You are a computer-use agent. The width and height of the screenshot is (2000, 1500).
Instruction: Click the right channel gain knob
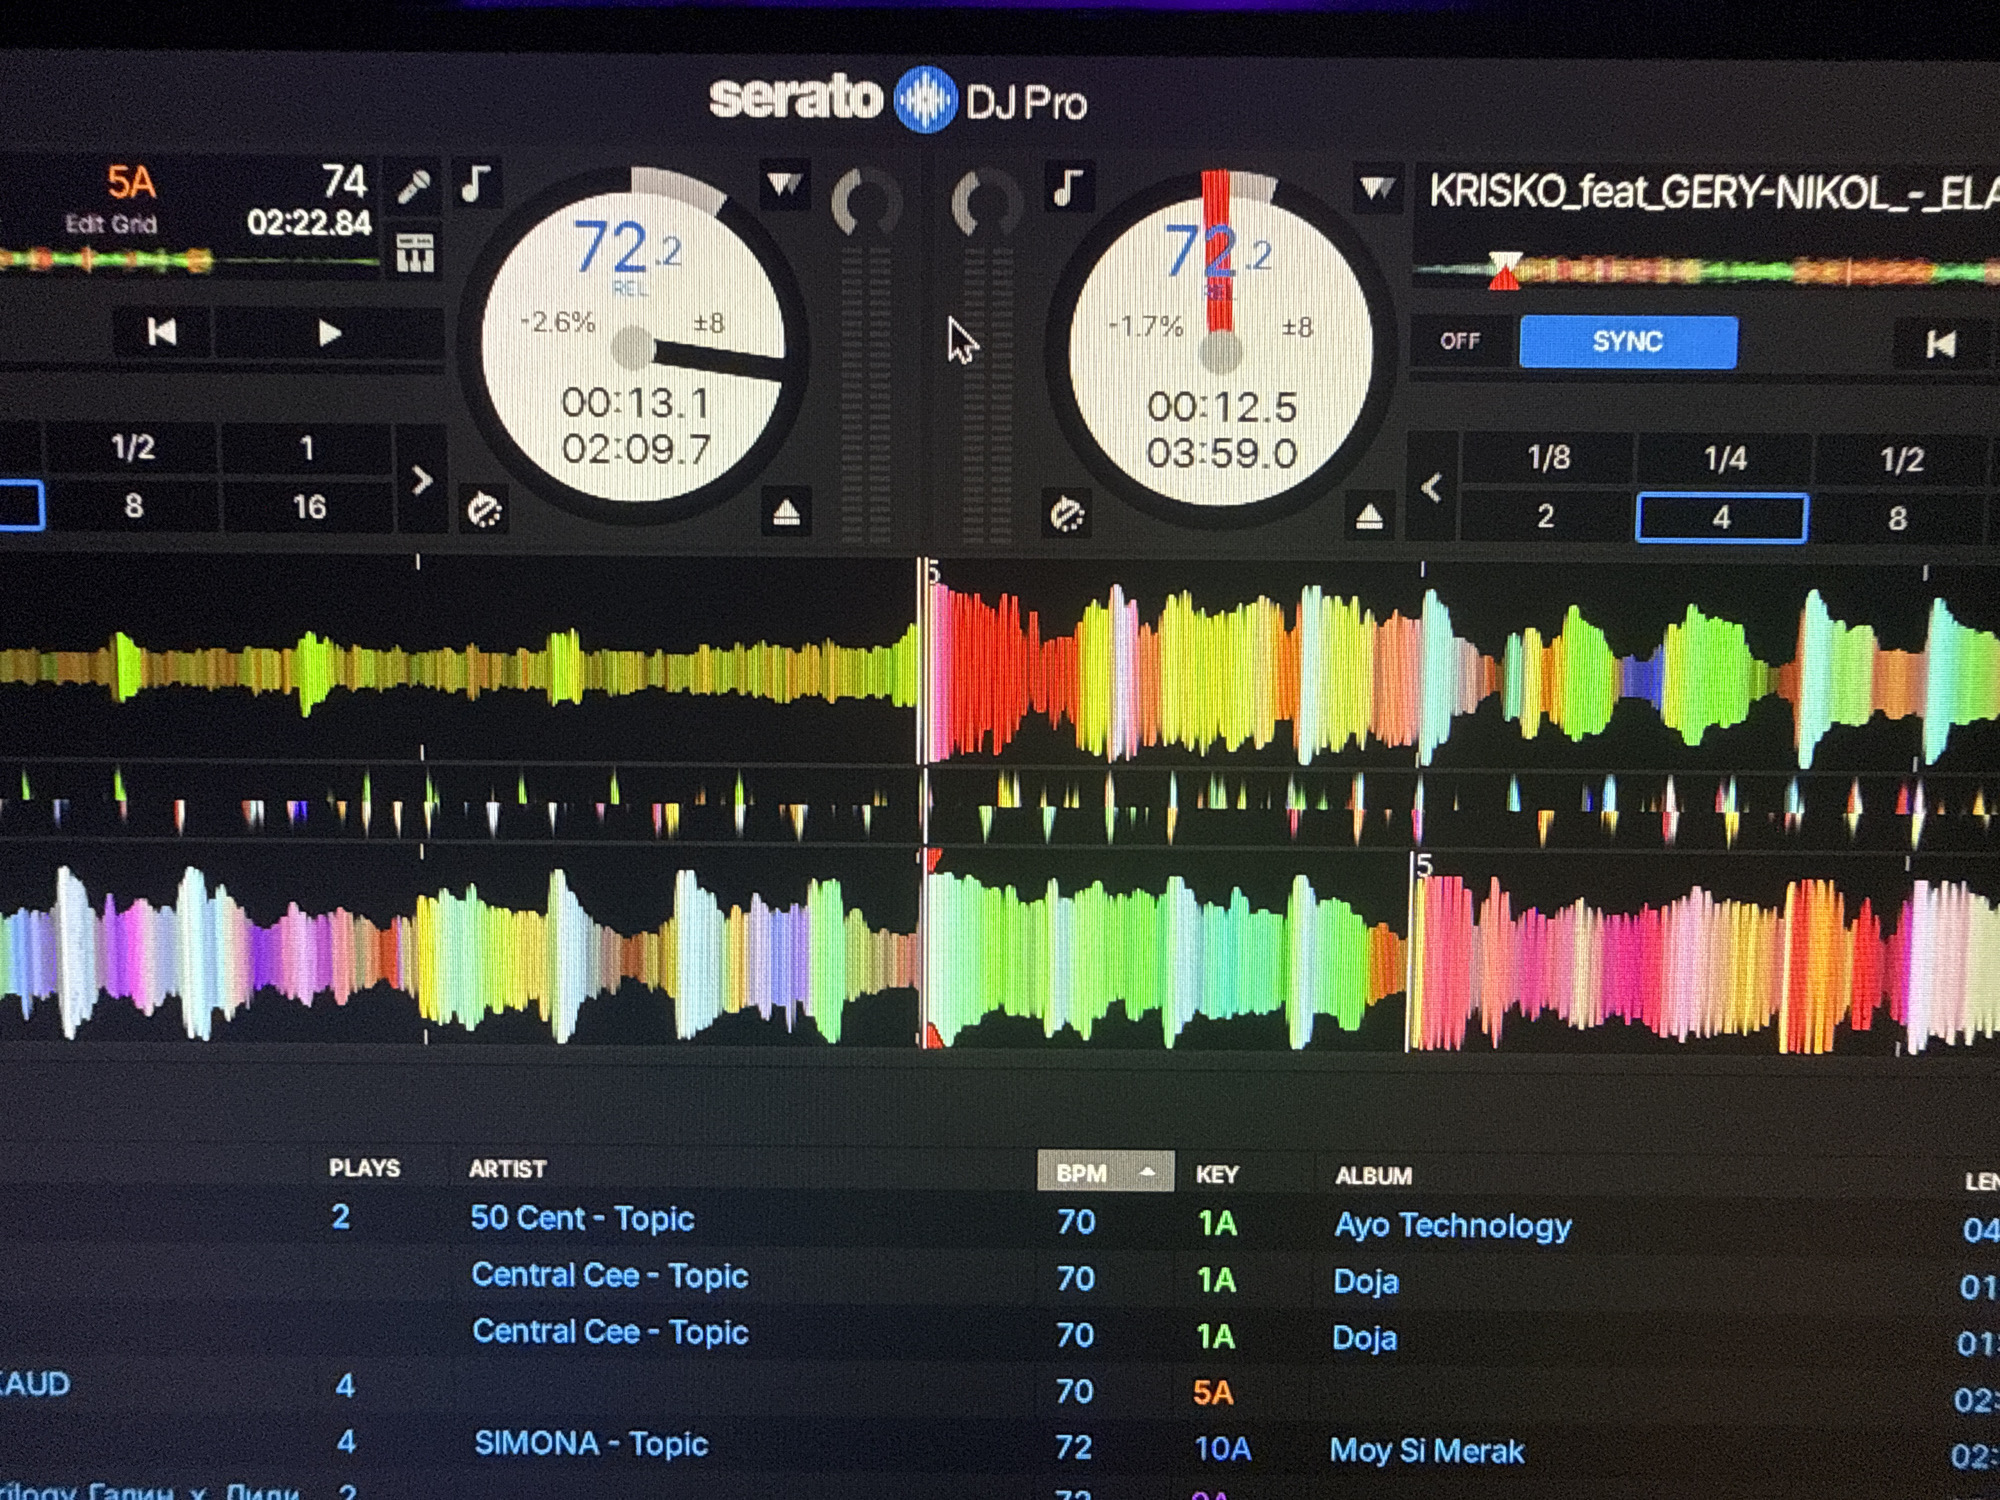click(985, 203)
